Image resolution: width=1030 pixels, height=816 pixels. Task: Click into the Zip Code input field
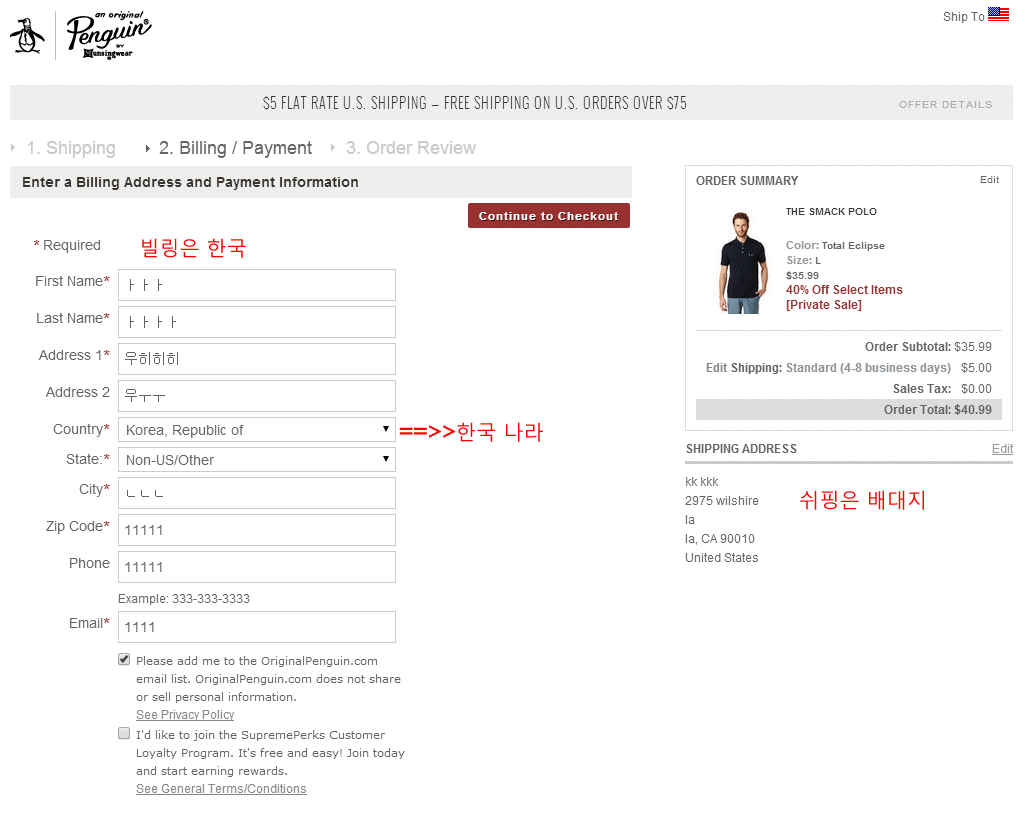[257, 530]
